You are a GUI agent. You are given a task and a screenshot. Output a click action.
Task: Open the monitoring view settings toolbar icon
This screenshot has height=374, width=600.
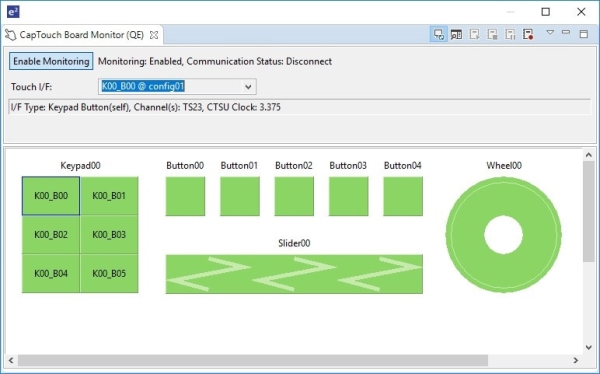456,34
